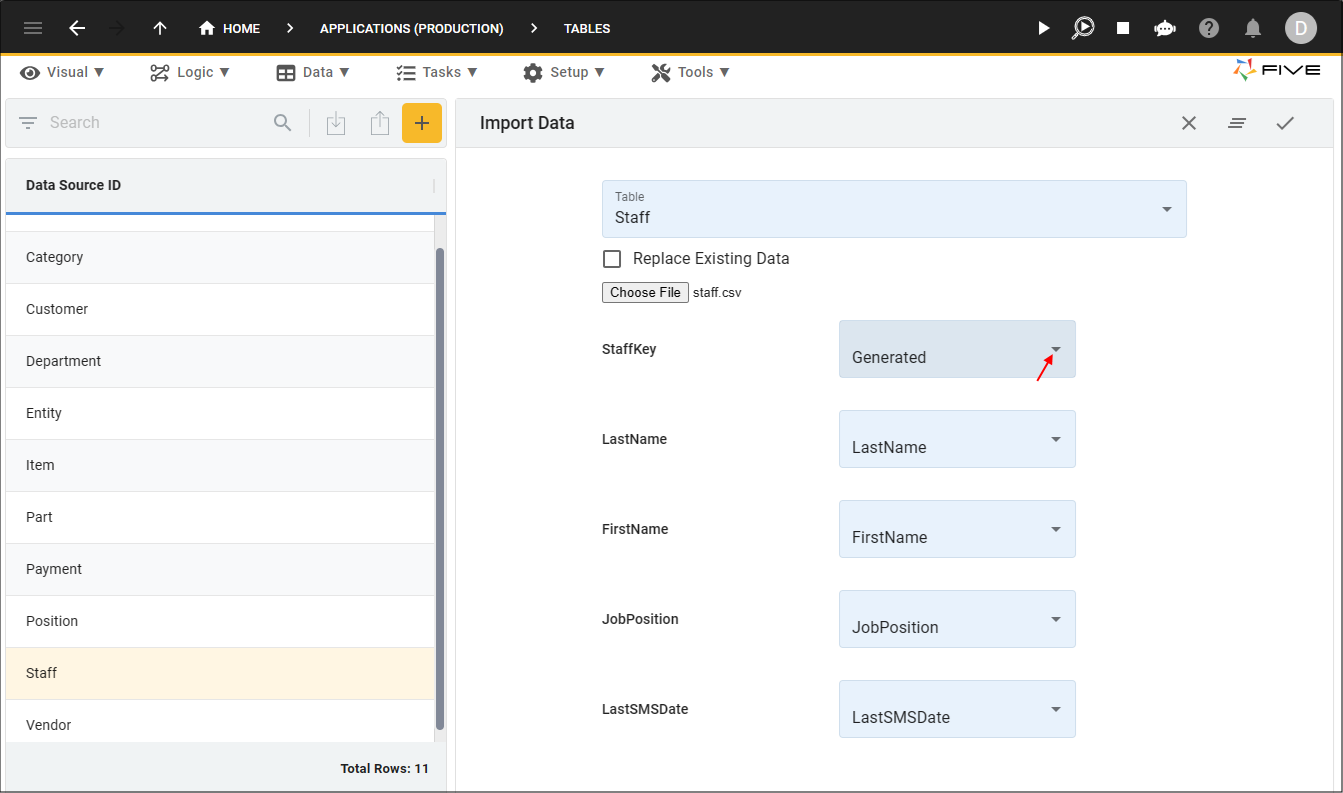1343x793 pixels.
Task: Click the yellow plus add button
Action: (422, 123)
